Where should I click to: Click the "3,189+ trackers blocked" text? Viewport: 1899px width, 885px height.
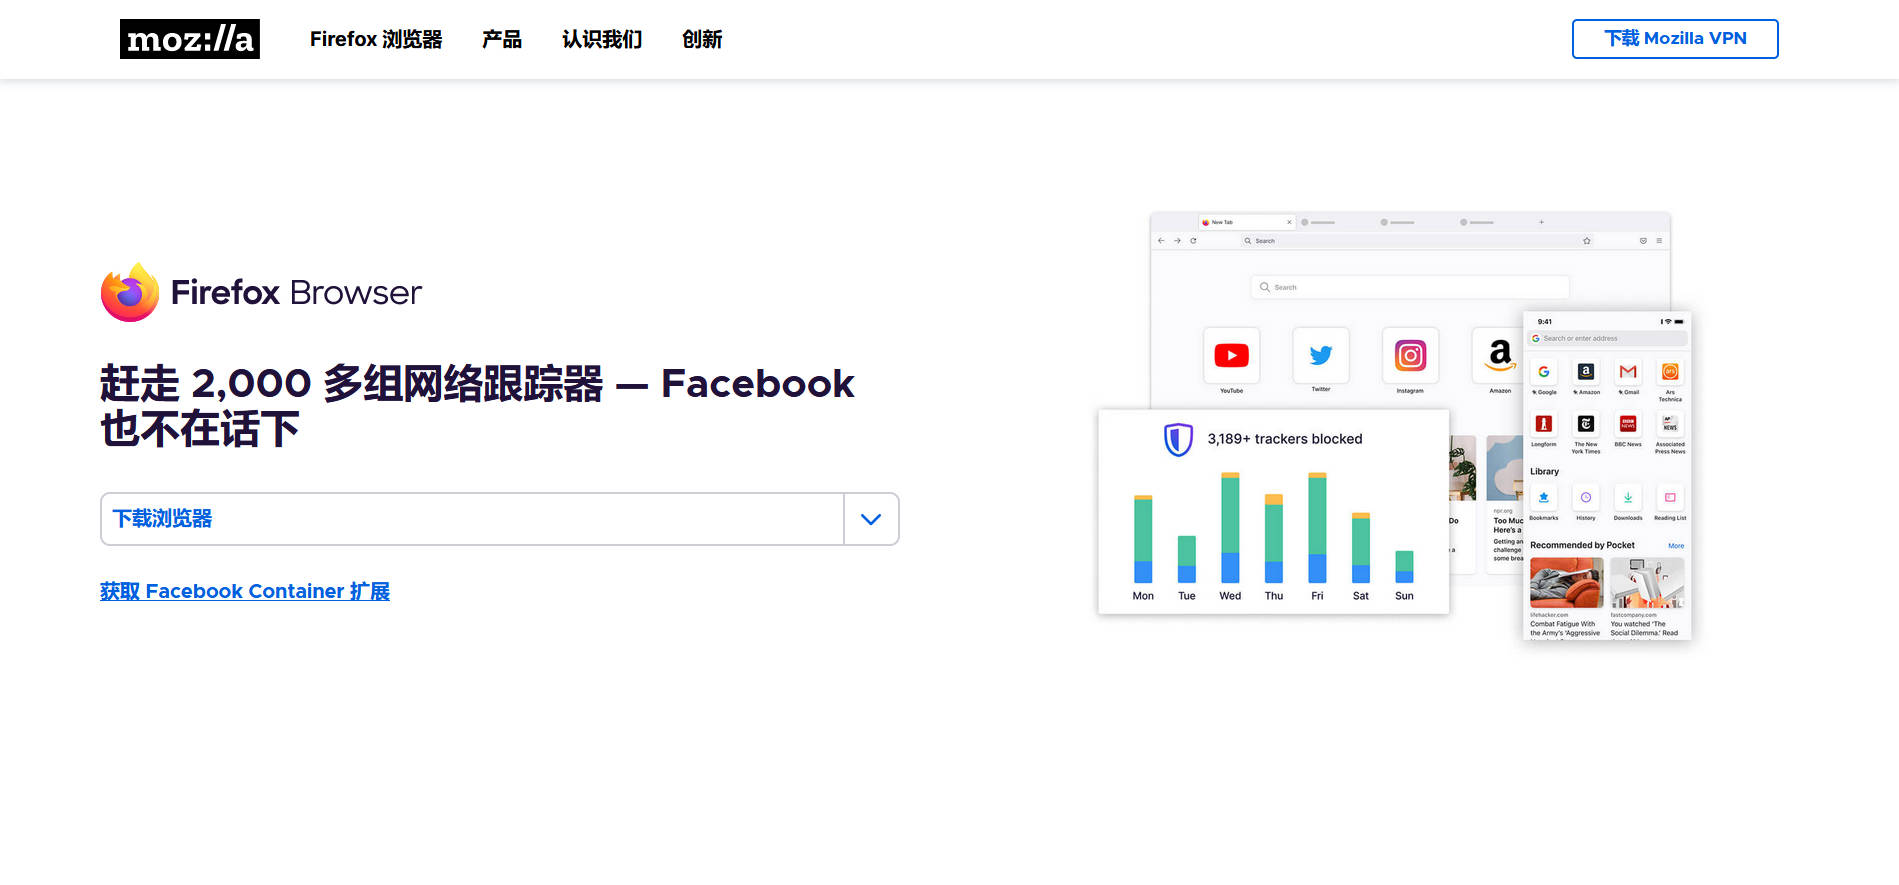click(x=1285, y=439)
